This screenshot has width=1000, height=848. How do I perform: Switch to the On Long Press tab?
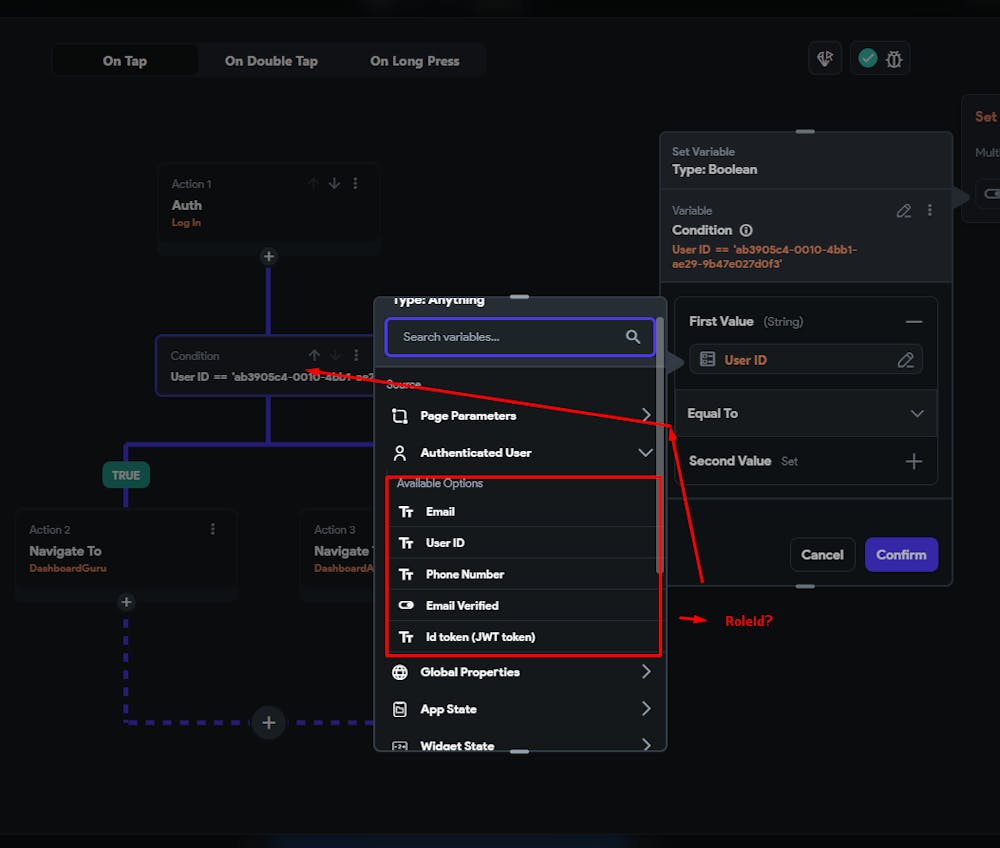pos(415,61)
